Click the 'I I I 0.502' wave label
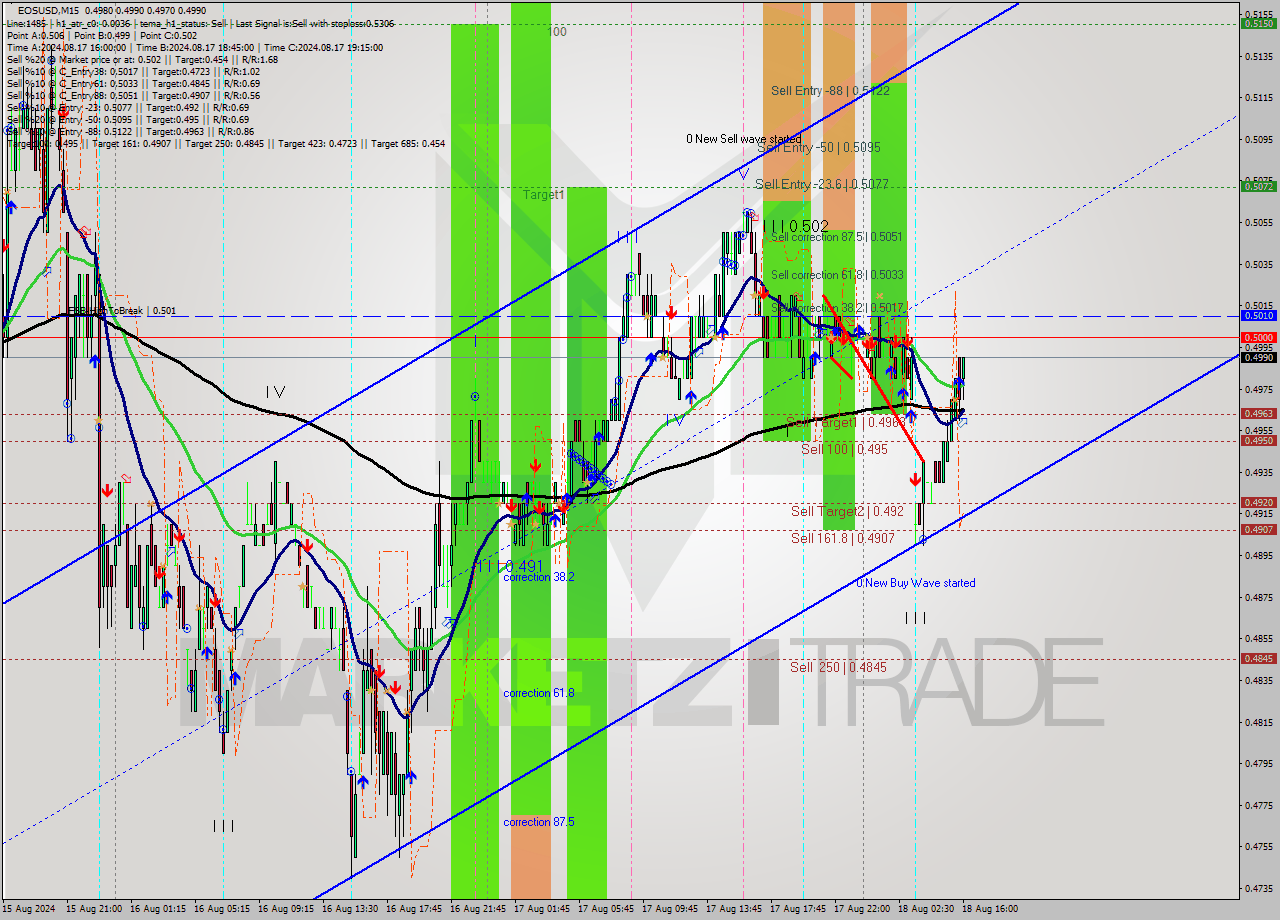This screenshot has width=1280, height=920. [795, 226]
